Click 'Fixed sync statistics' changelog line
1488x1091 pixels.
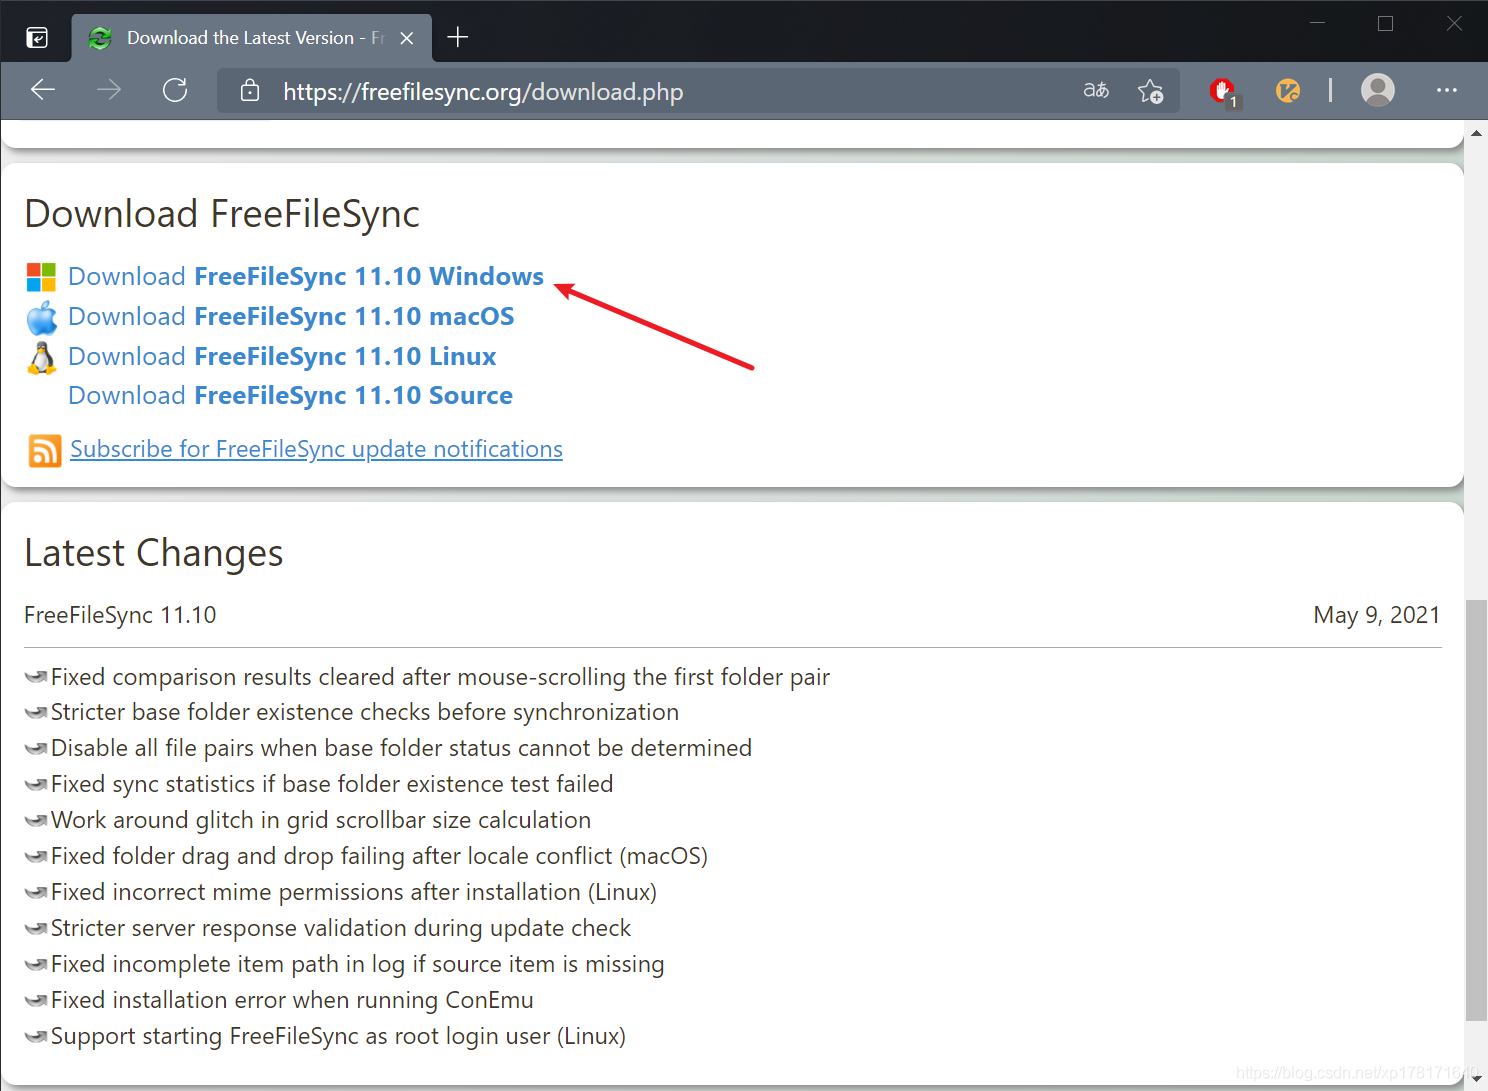click(332, 784)
